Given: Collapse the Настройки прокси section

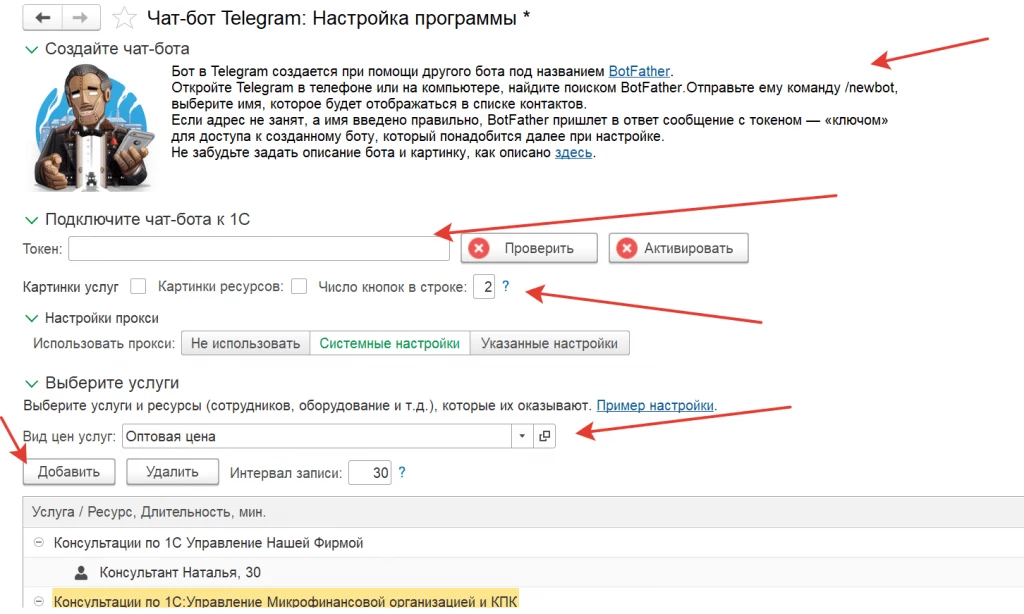Looking at the screenshot, I should point(31,318).
